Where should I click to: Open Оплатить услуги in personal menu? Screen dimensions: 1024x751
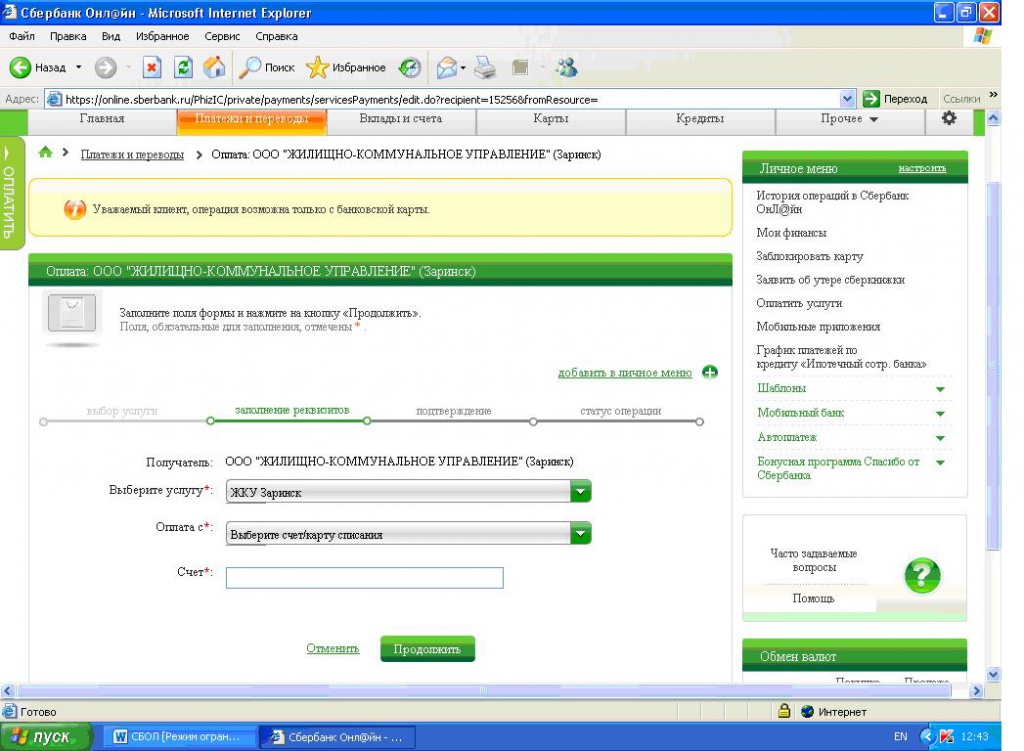pos(799,304)
